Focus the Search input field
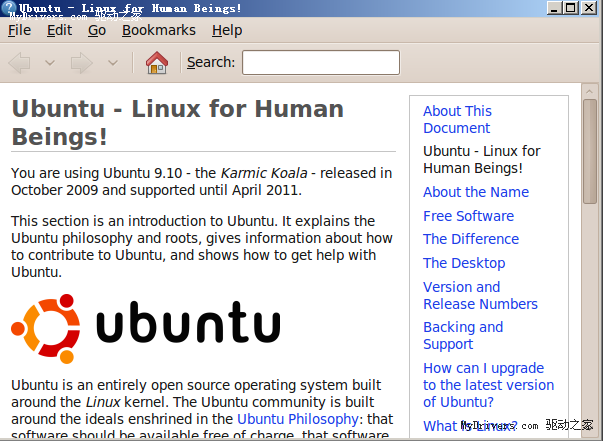 pos(321,62)
